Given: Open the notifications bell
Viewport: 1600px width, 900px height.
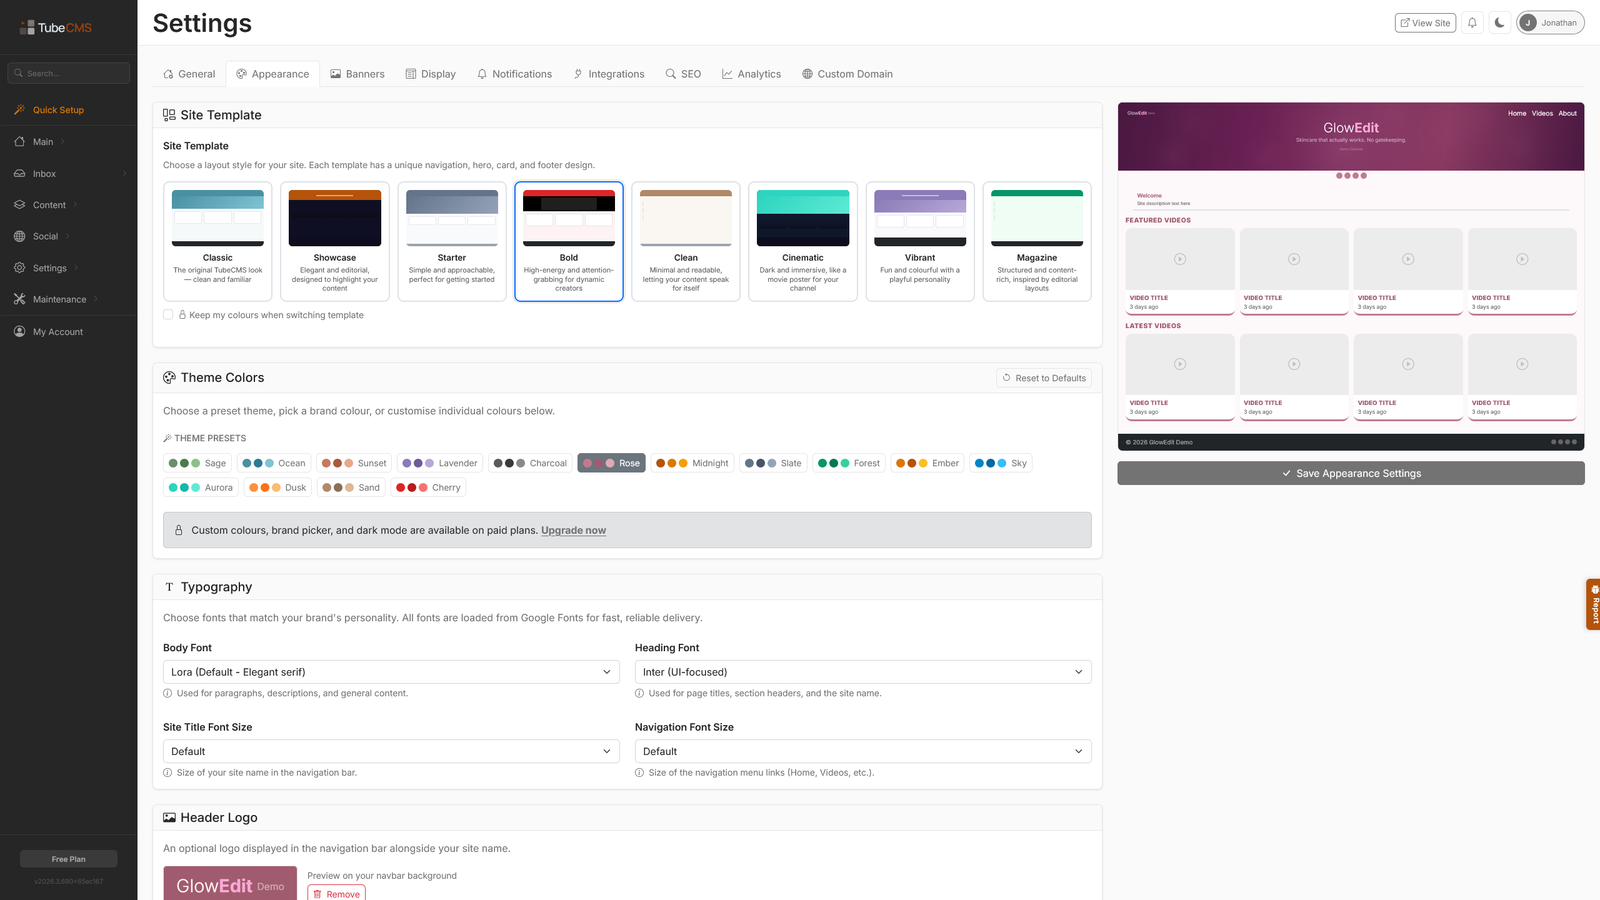Looking at the screenshot, I should 1472,22.
